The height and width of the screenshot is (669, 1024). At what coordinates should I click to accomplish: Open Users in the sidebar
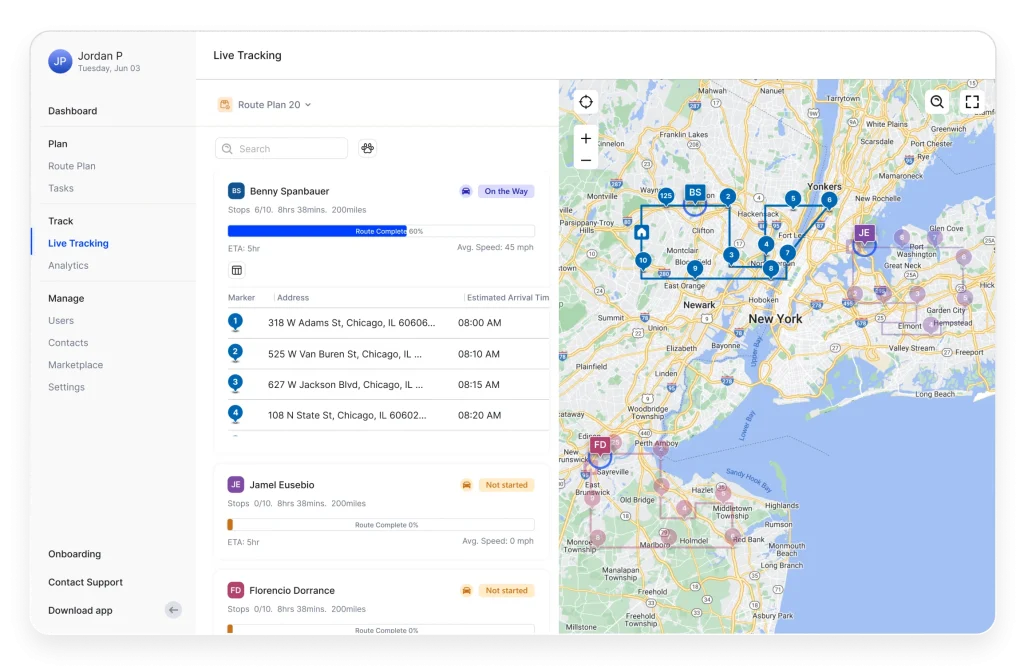pos(61,320)
